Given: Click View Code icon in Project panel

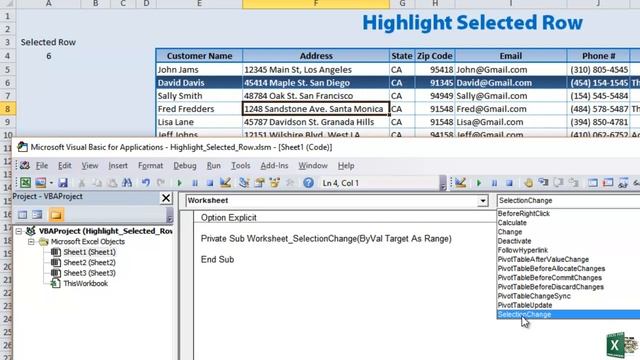Looking at the screenshot, I should click(x=22, y=215).
